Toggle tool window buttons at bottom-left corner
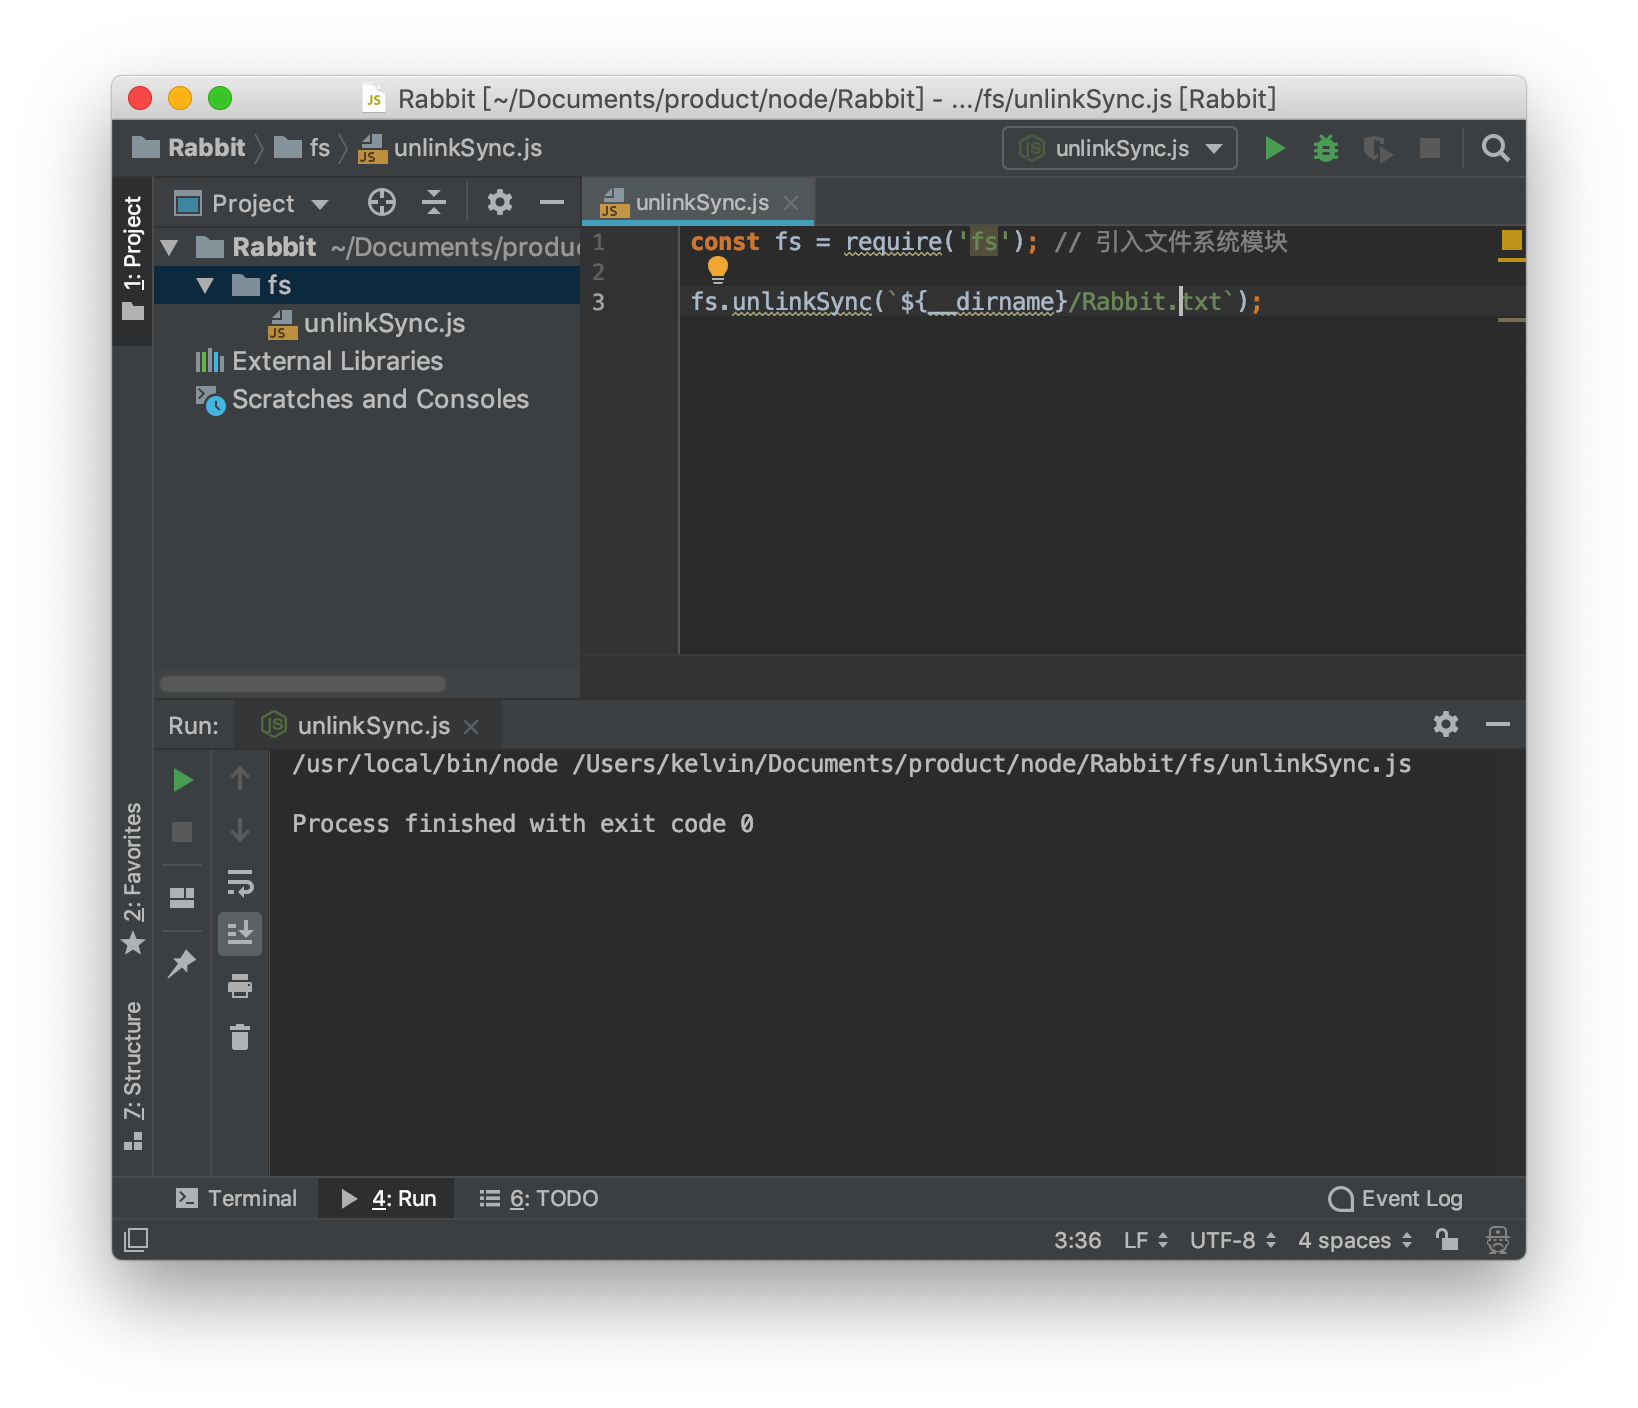This screenshot has width=1638, height=1408. (x=136, y=1240)
